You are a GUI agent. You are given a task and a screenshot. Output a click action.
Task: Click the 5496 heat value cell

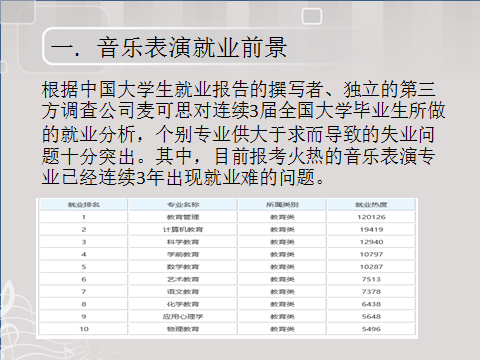click(x=371, y=329)
